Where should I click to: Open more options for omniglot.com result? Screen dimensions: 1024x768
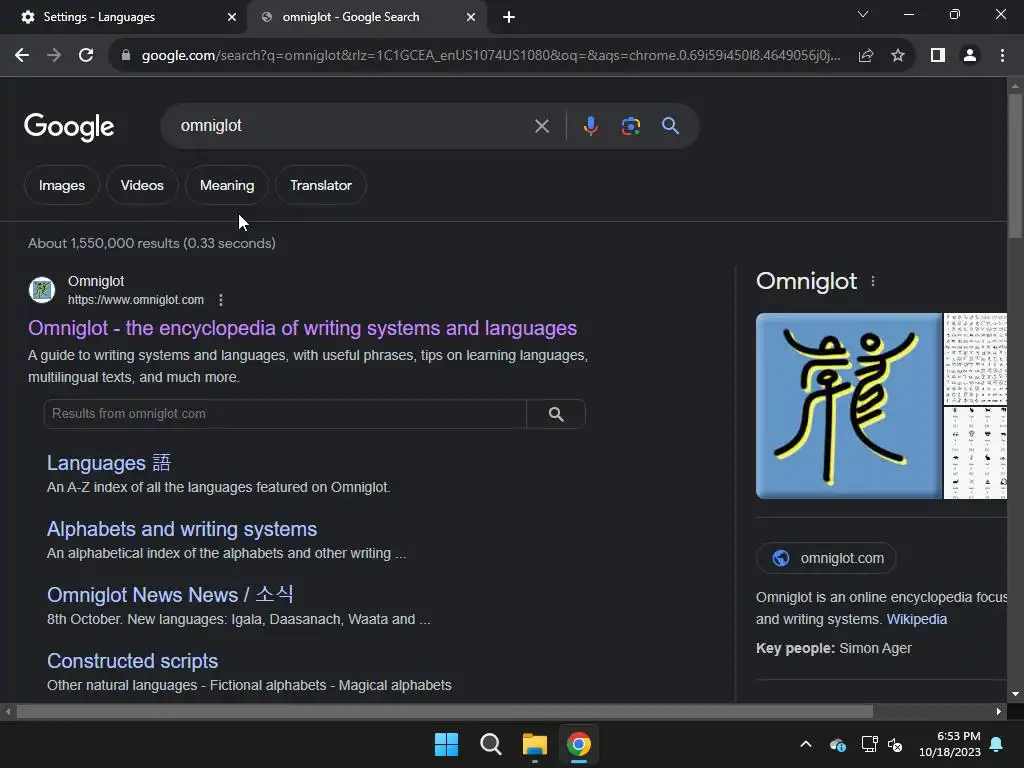pyautogui.click(x=221, y=300)
